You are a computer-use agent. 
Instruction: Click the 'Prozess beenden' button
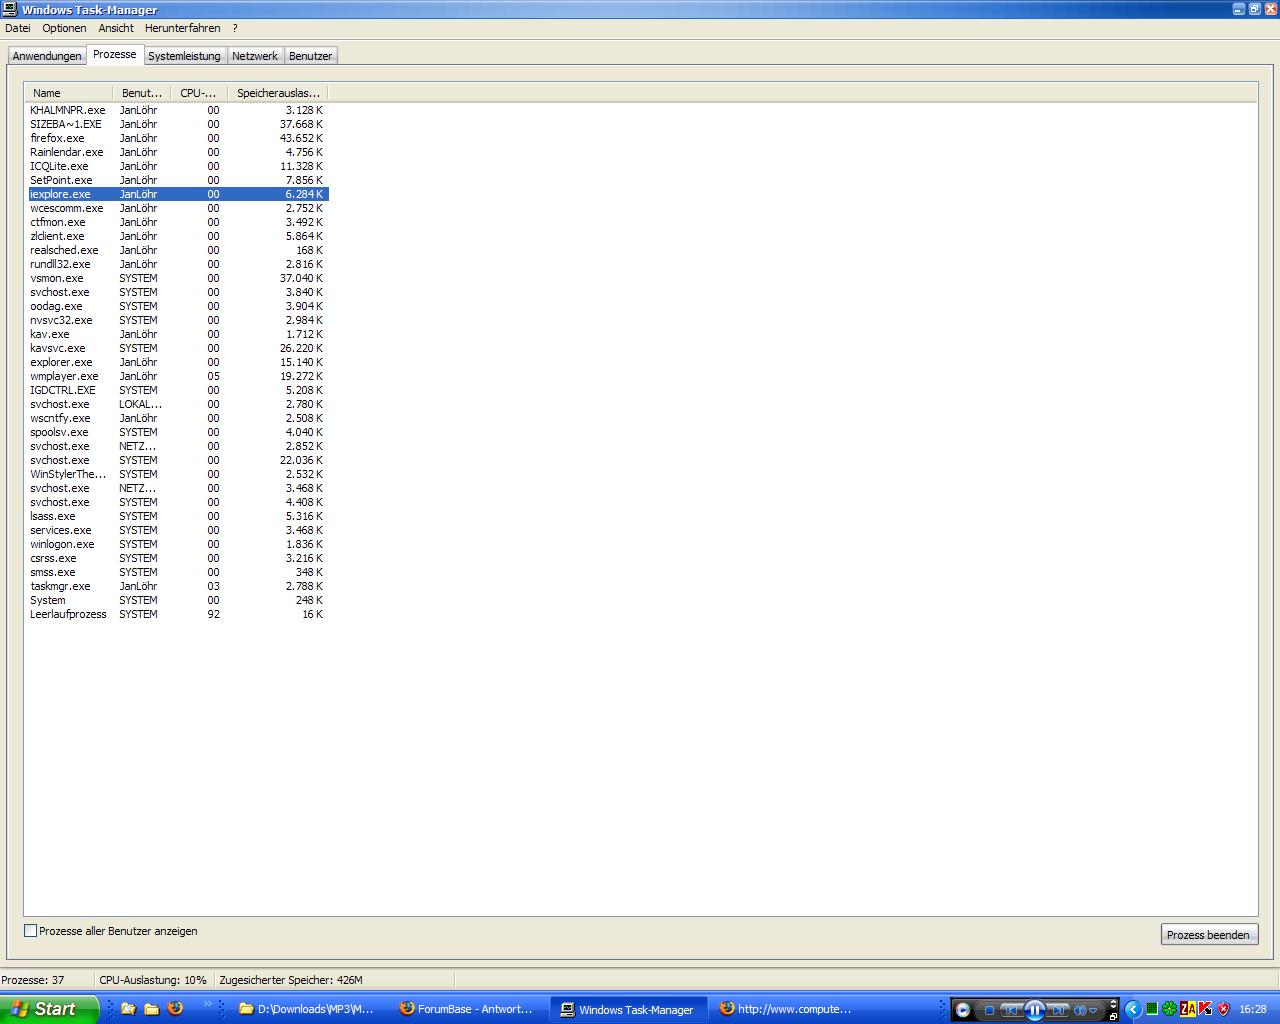pyautogui.click(x=1208, y=935)
